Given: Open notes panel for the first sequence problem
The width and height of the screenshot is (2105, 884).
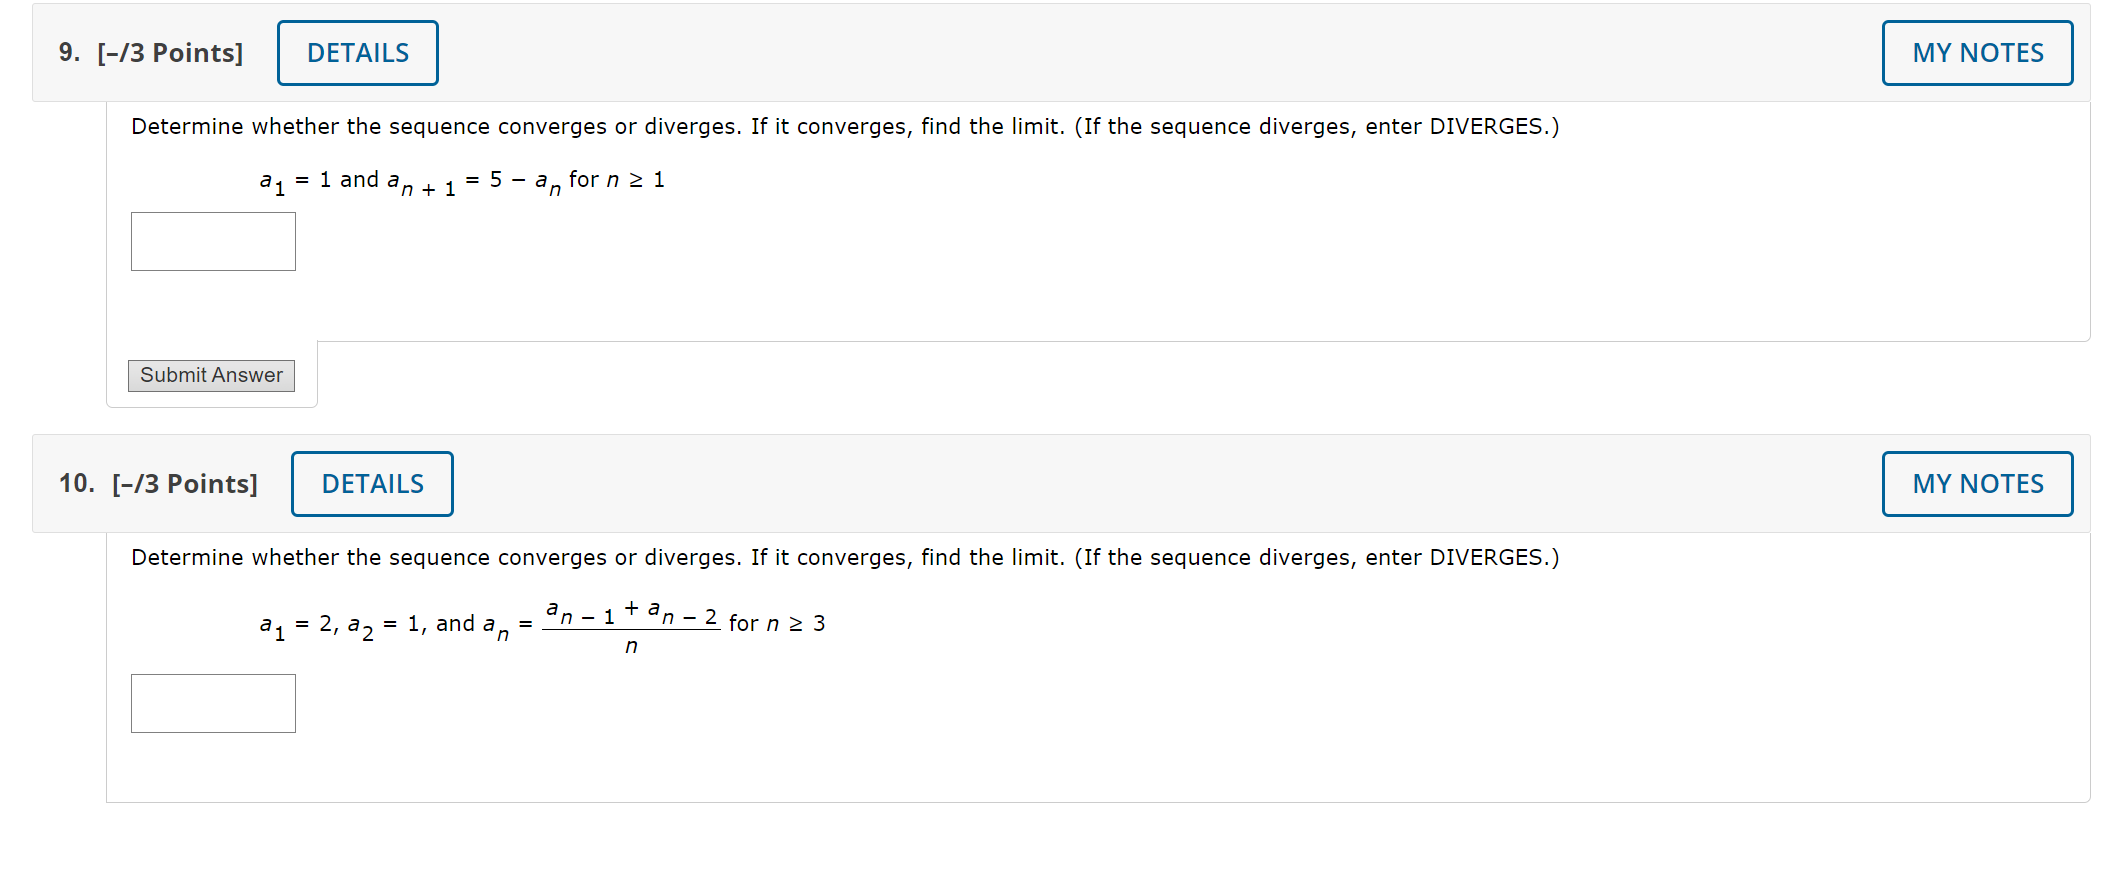Looking at the screenshot, I should click(x=1976, y=52).
